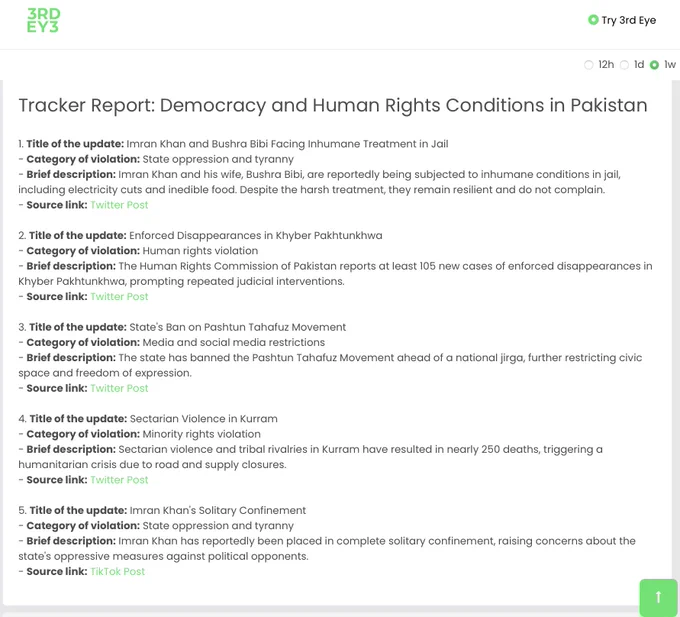680x617 pixels.
Task: Click category 'Media and social media restrictions'
Action: coord(233,343)
